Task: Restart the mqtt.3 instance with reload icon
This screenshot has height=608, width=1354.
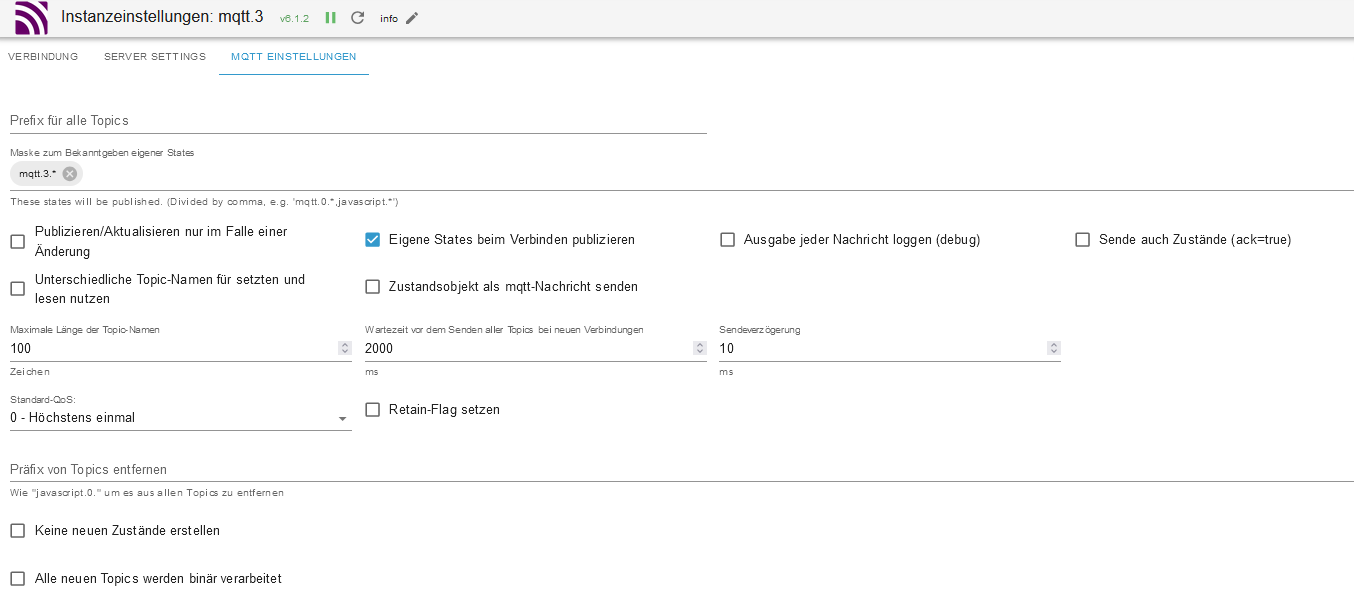Action: pyautogui.click(x=358, y=18)
